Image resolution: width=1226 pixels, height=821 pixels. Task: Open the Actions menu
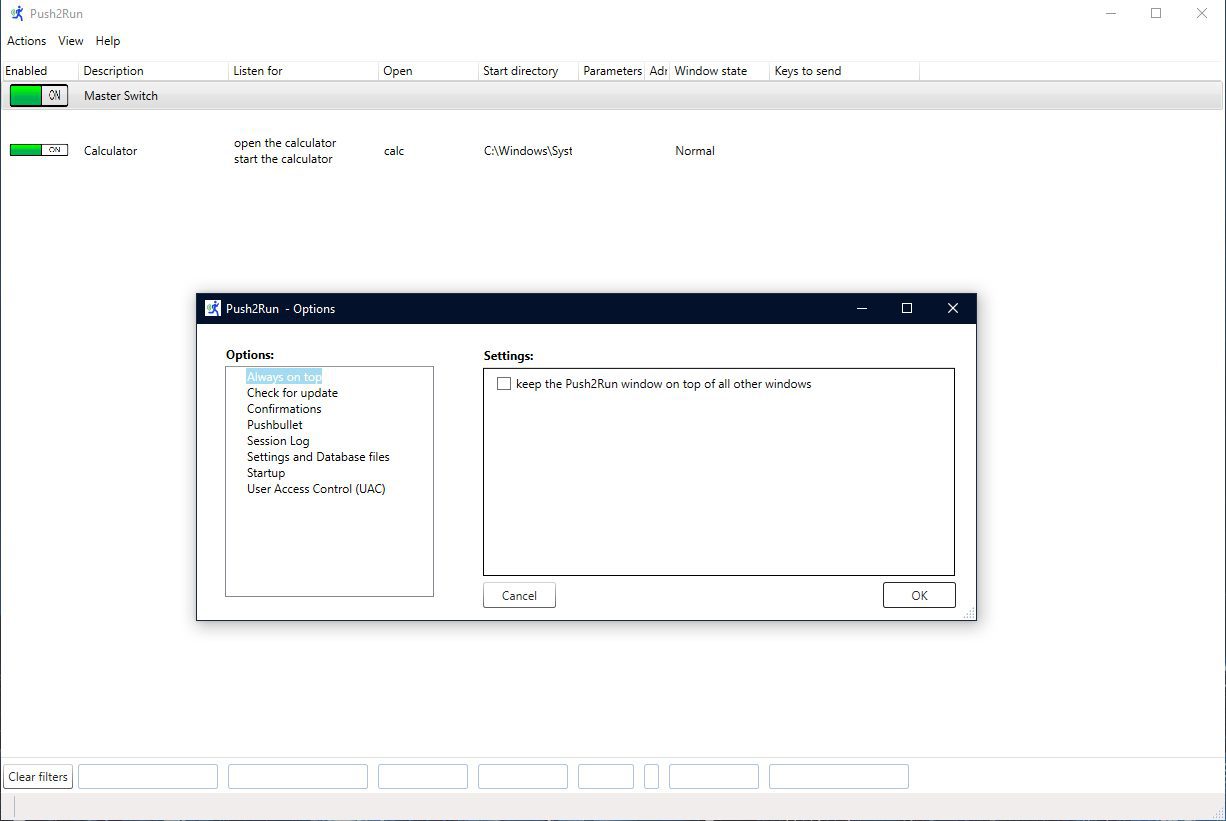point(26,41)
